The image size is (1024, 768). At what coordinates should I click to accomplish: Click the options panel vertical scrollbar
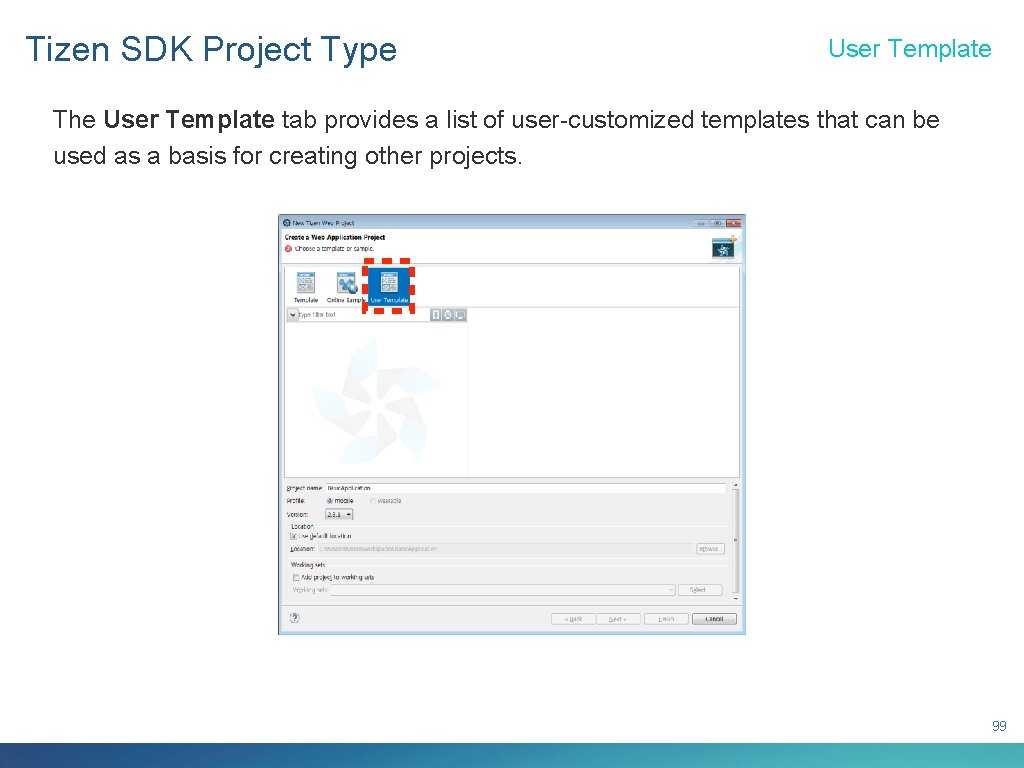pos(735,541)
